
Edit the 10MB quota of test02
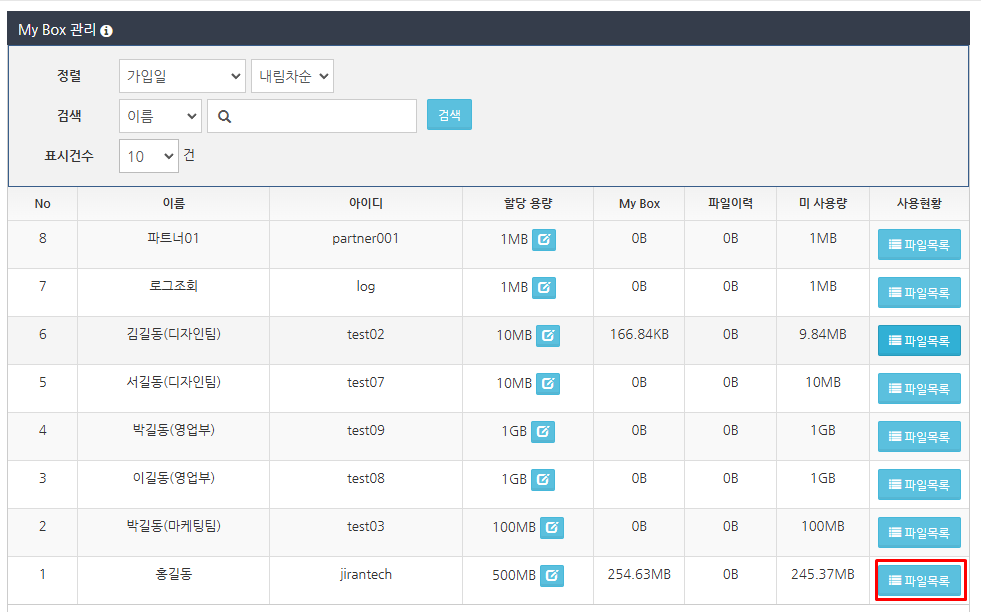click(547, 336)
